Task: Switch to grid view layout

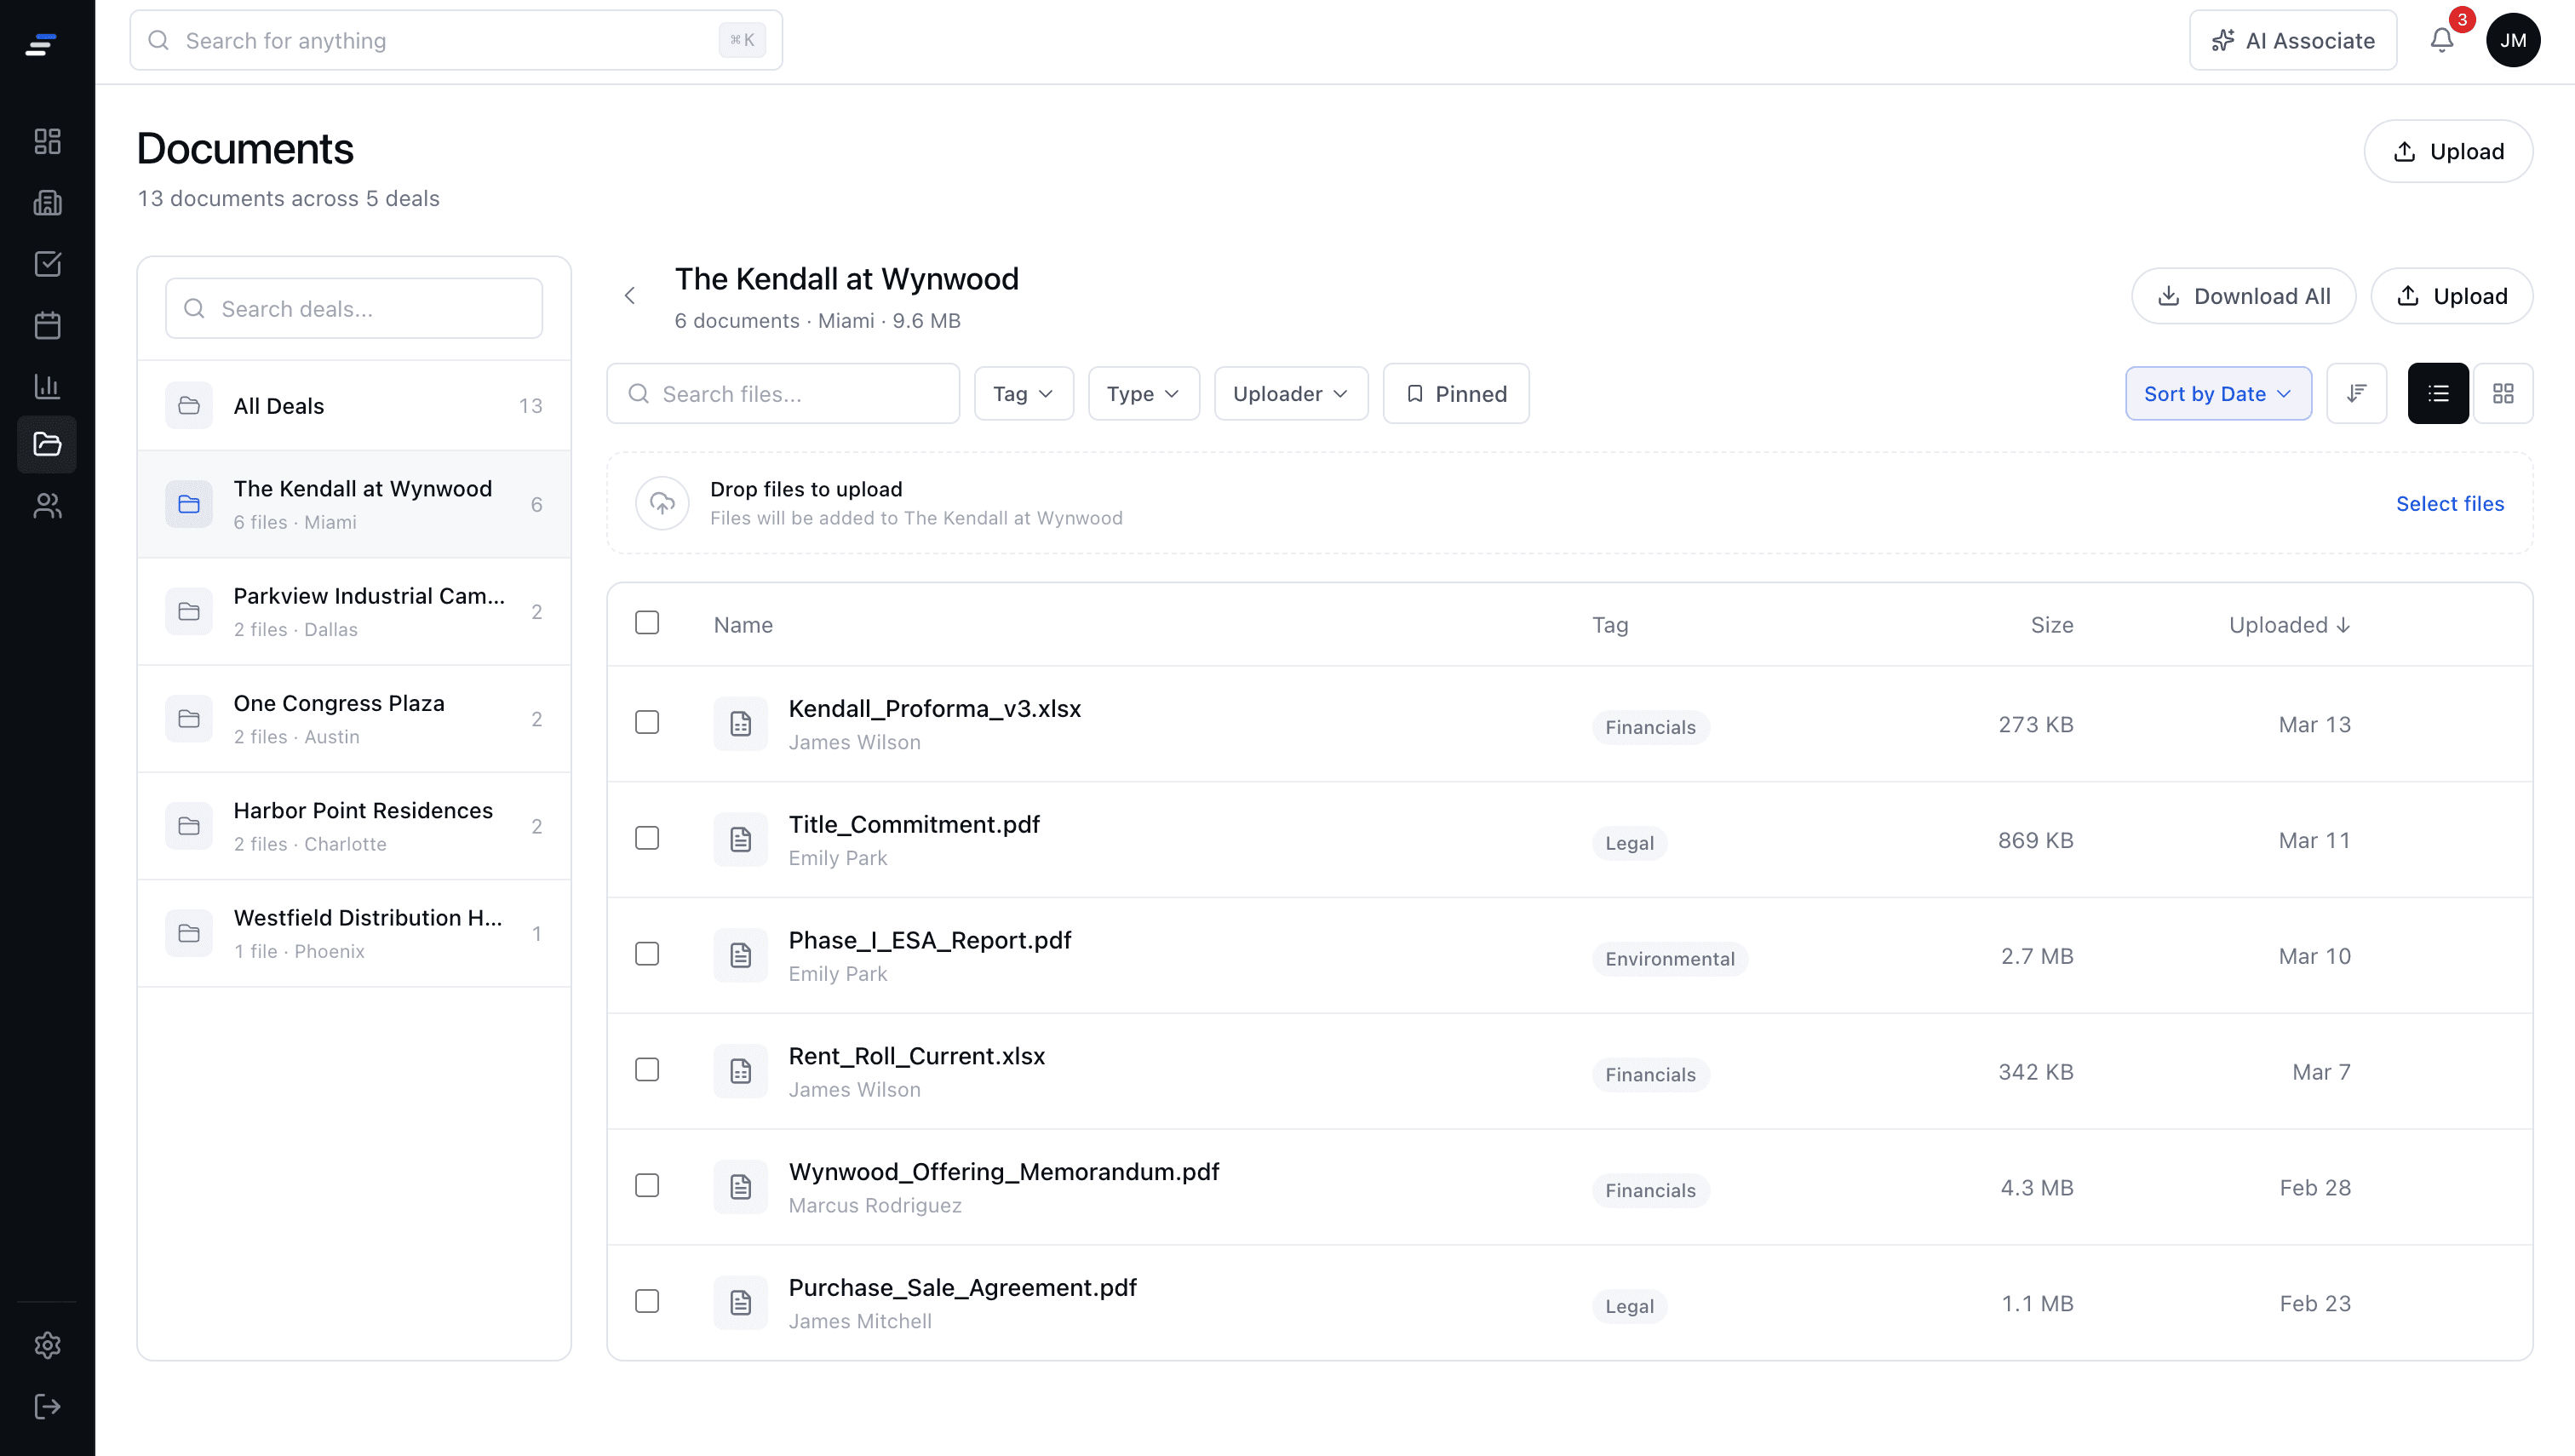Action: pyautogui.click(x=2502, y=394)
